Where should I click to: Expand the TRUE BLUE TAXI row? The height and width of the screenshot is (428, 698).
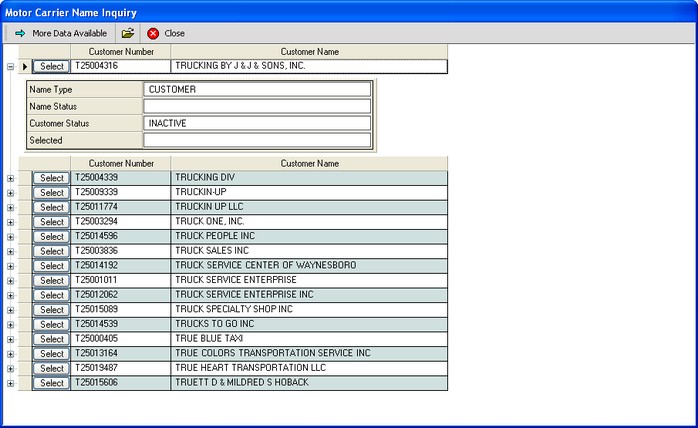tap(11, 339)
